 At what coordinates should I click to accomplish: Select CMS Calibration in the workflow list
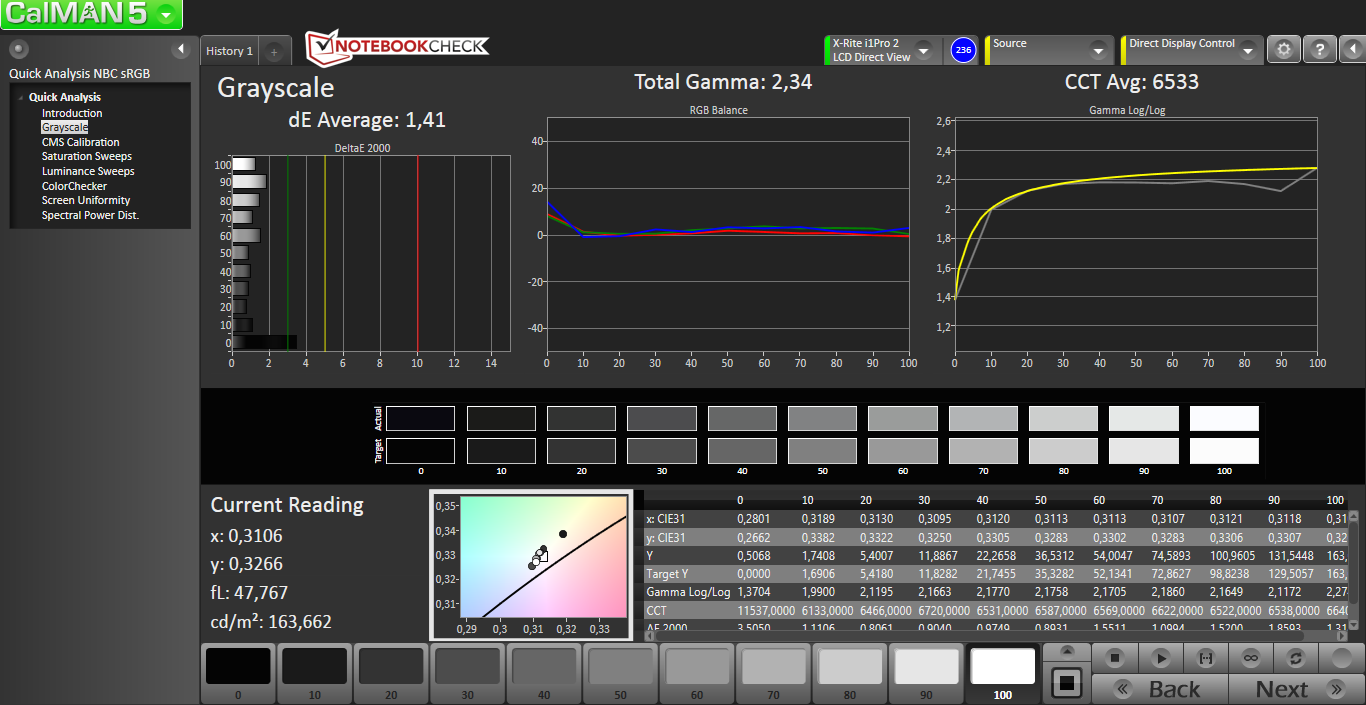pos(80,142)
